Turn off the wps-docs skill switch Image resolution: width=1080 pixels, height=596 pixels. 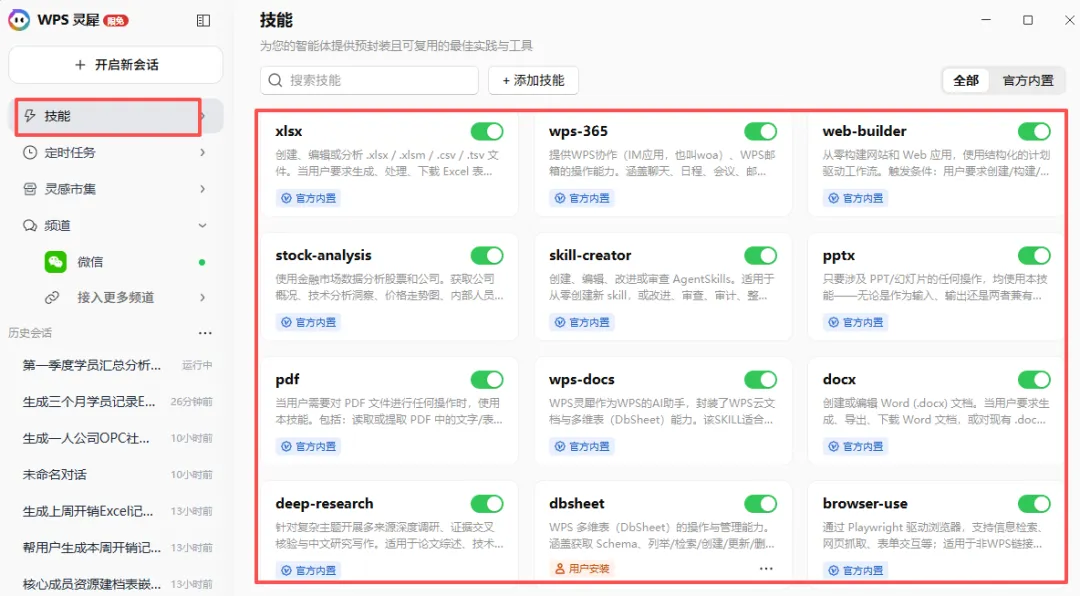click(760, 379)
